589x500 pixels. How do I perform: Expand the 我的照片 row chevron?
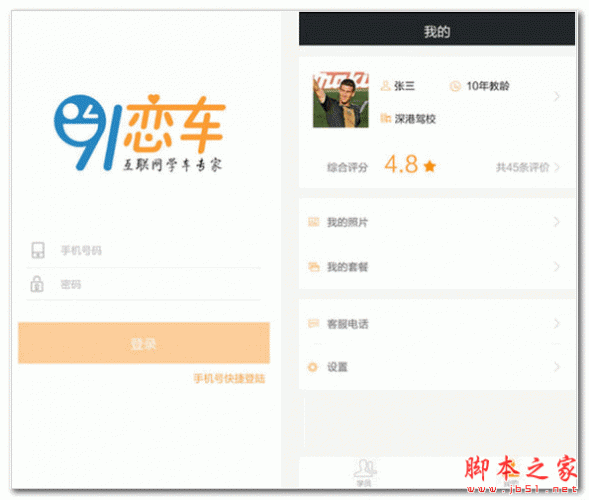[x=557, y=222]
